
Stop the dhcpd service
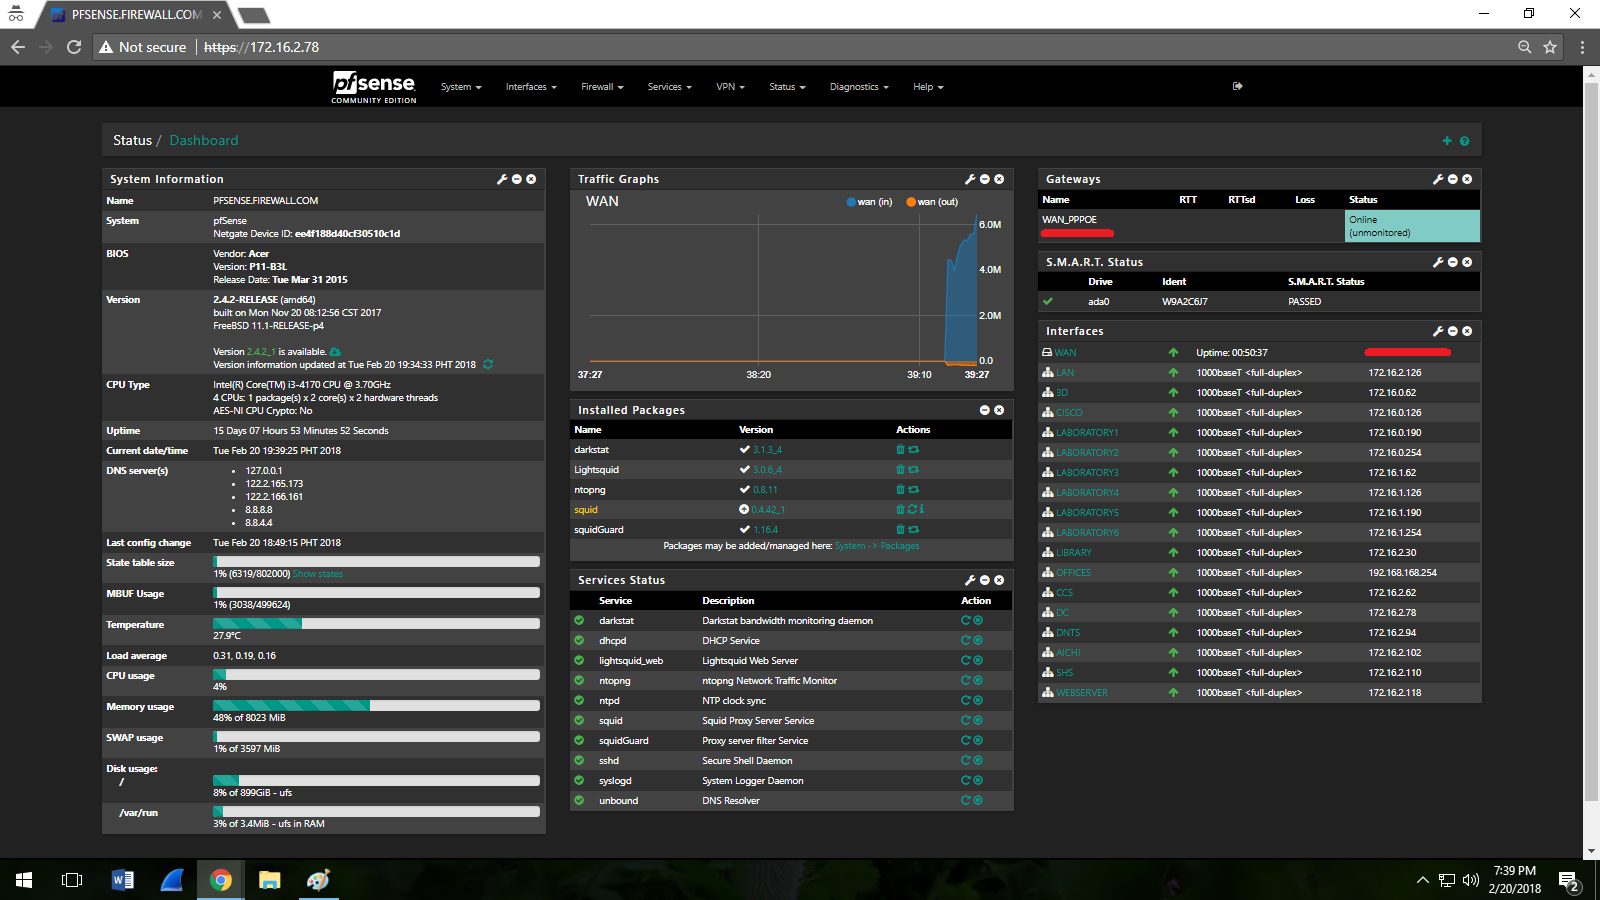click(x=978, y=641)
